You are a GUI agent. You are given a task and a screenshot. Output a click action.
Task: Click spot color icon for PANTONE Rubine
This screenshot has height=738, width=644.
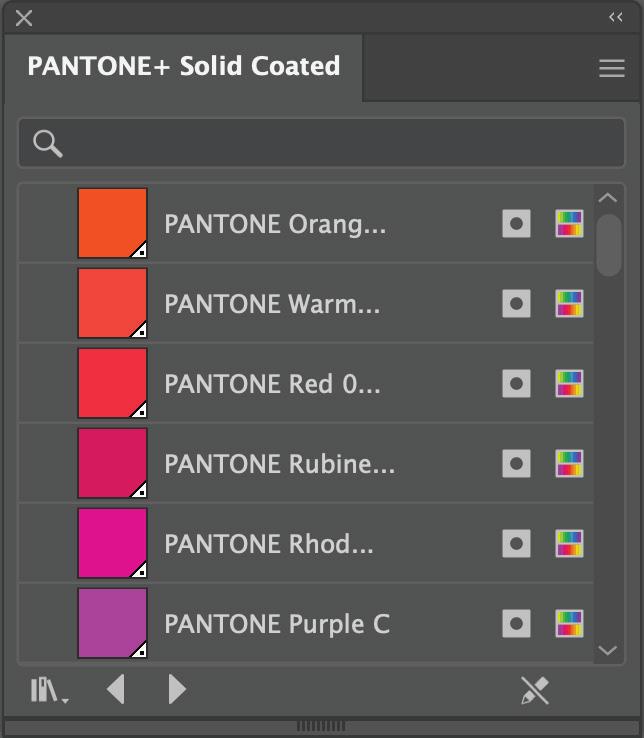point(516,464)
